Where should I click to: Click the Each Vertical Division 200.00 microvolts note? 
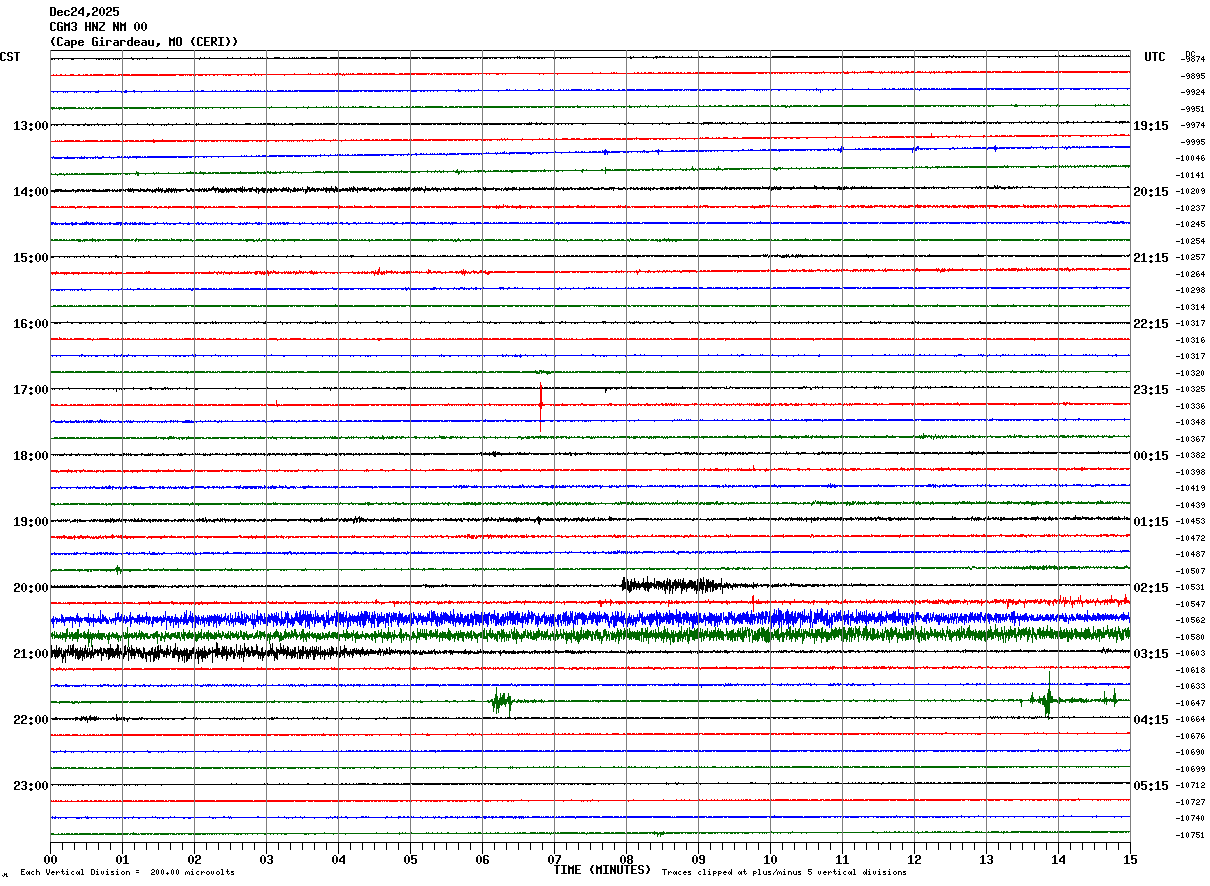click(127, 873)
